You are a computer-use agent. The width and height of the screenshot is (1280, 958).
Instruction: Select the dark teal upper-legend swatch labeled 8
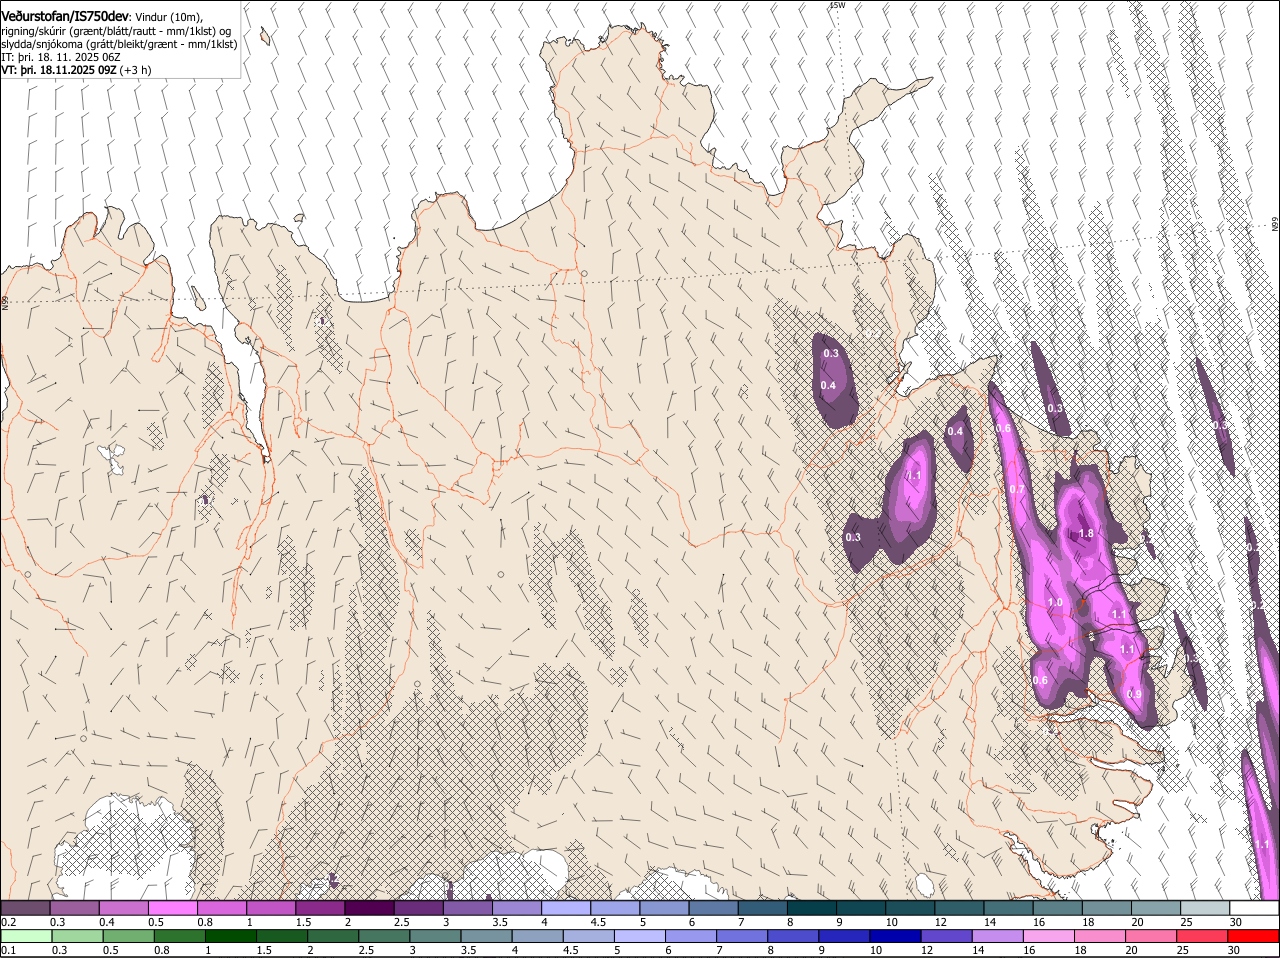click(812, 908)
